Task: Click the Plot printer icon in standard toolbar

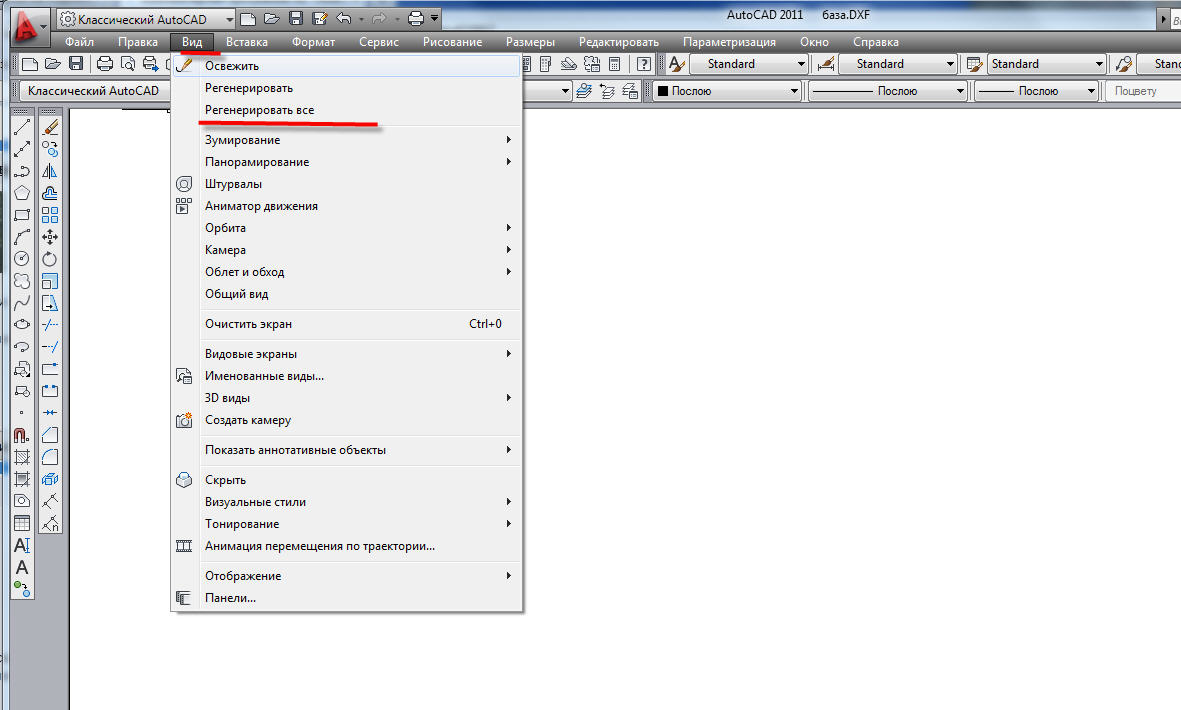Action: pyautogui.click(x=105, y=64)
